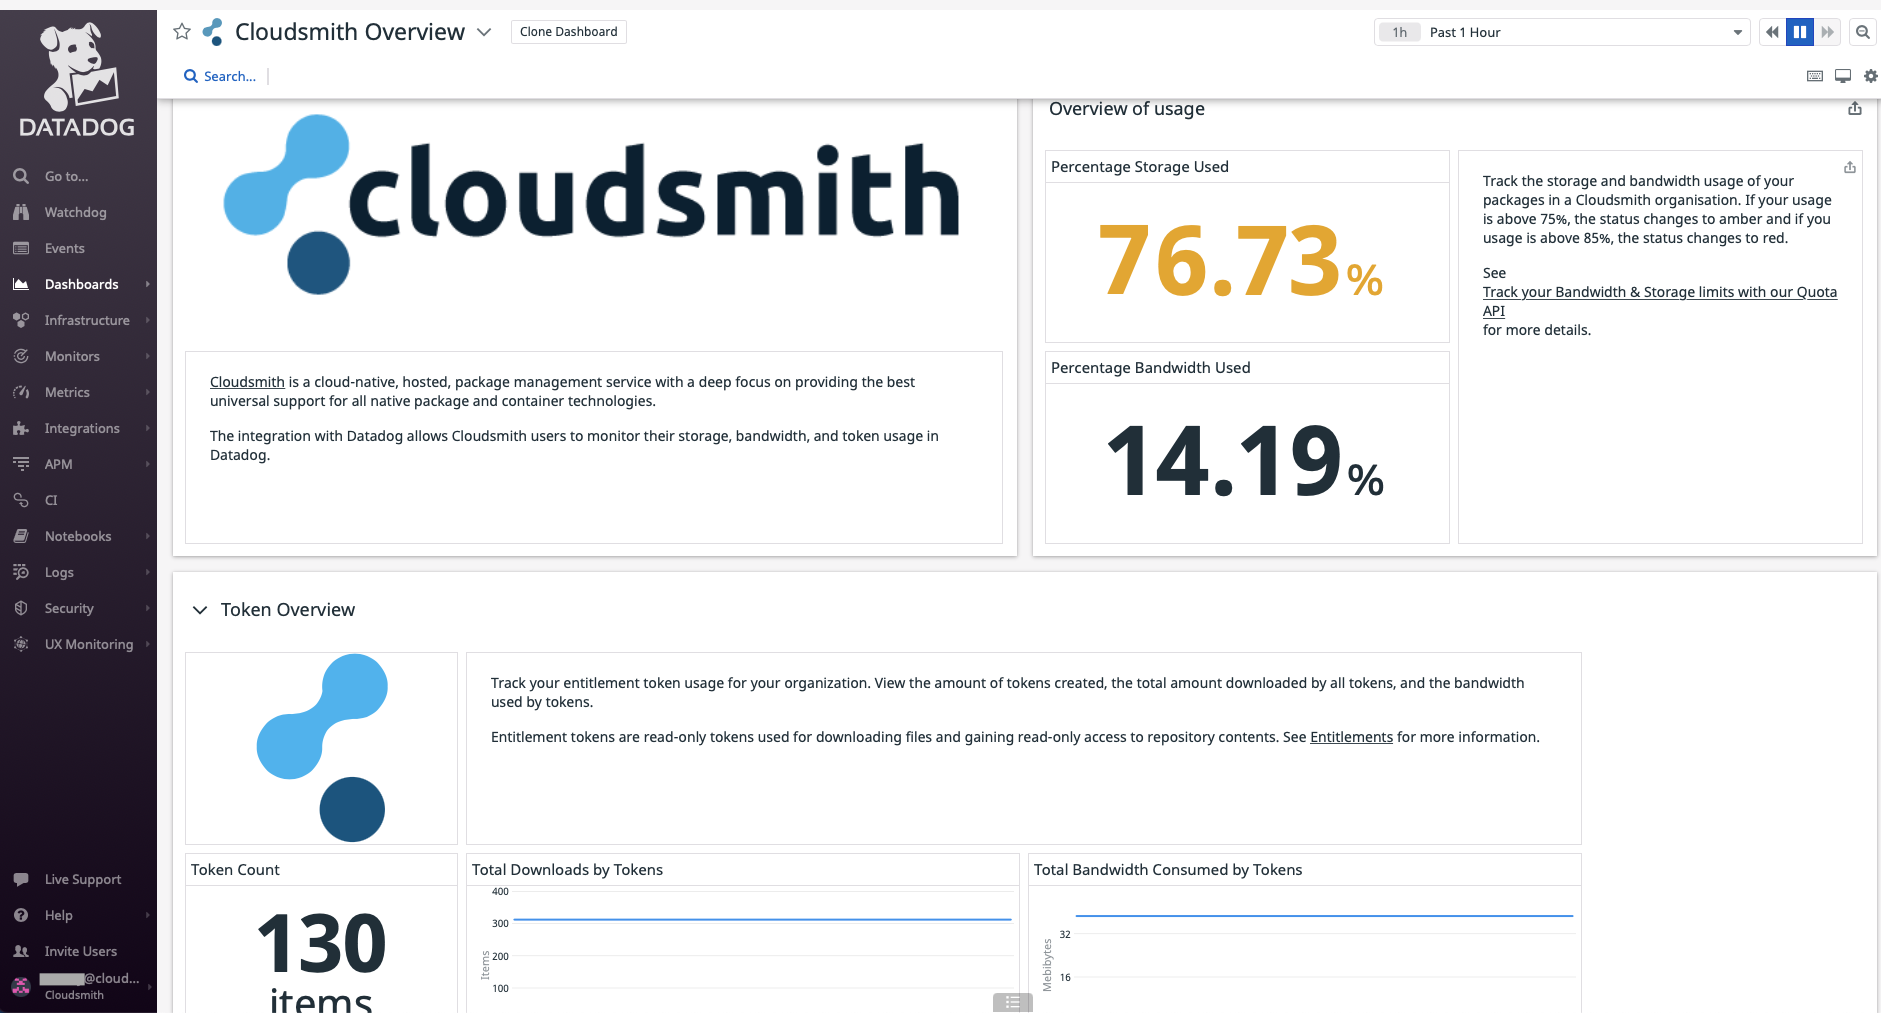Click Live Support in the sidebar
1881x1013 pixels.
coord(83,879)
